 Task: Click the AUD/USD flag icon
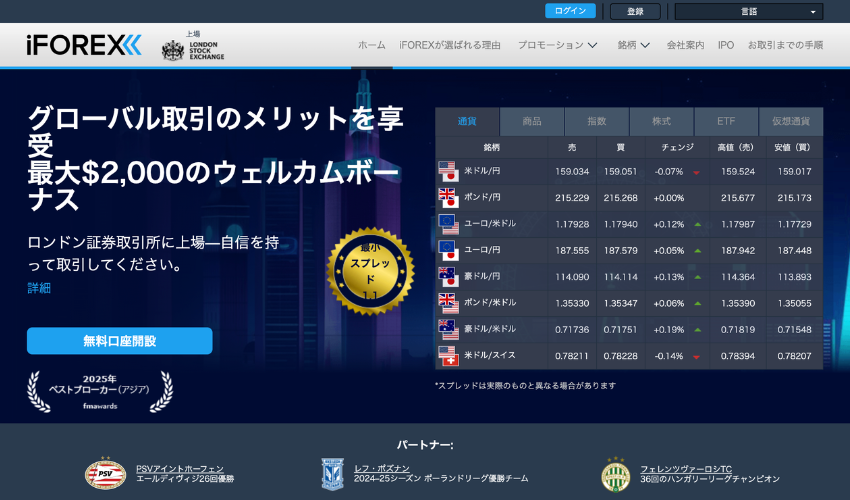pos(448,329)
